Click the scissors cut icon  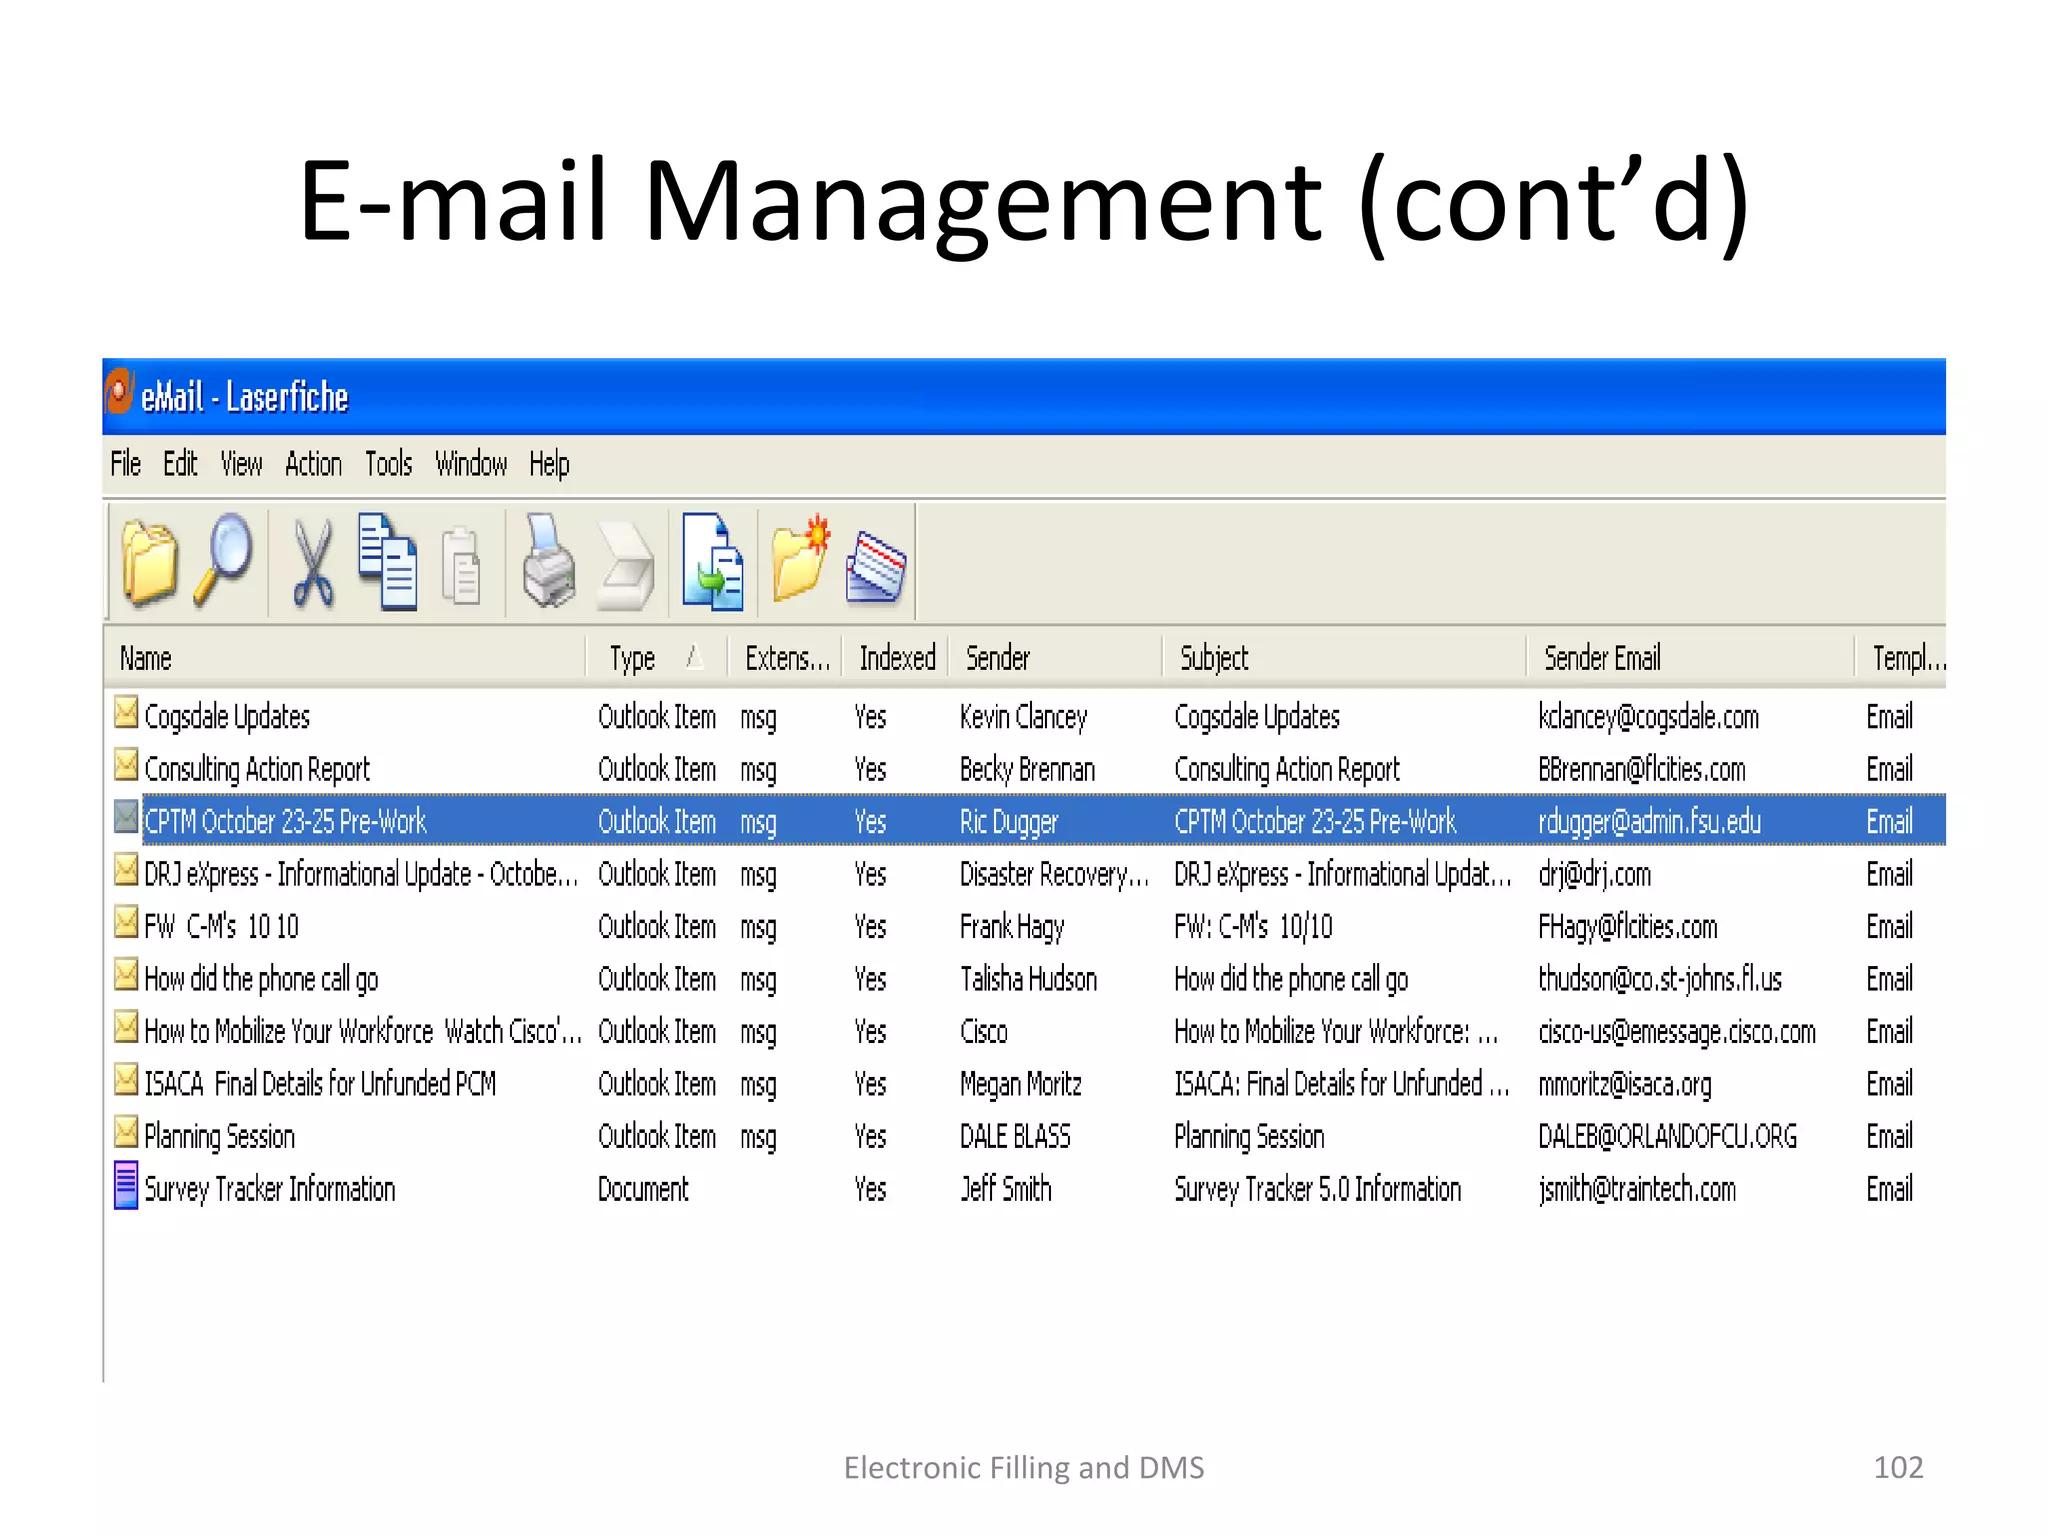click(x=313, y=564)
